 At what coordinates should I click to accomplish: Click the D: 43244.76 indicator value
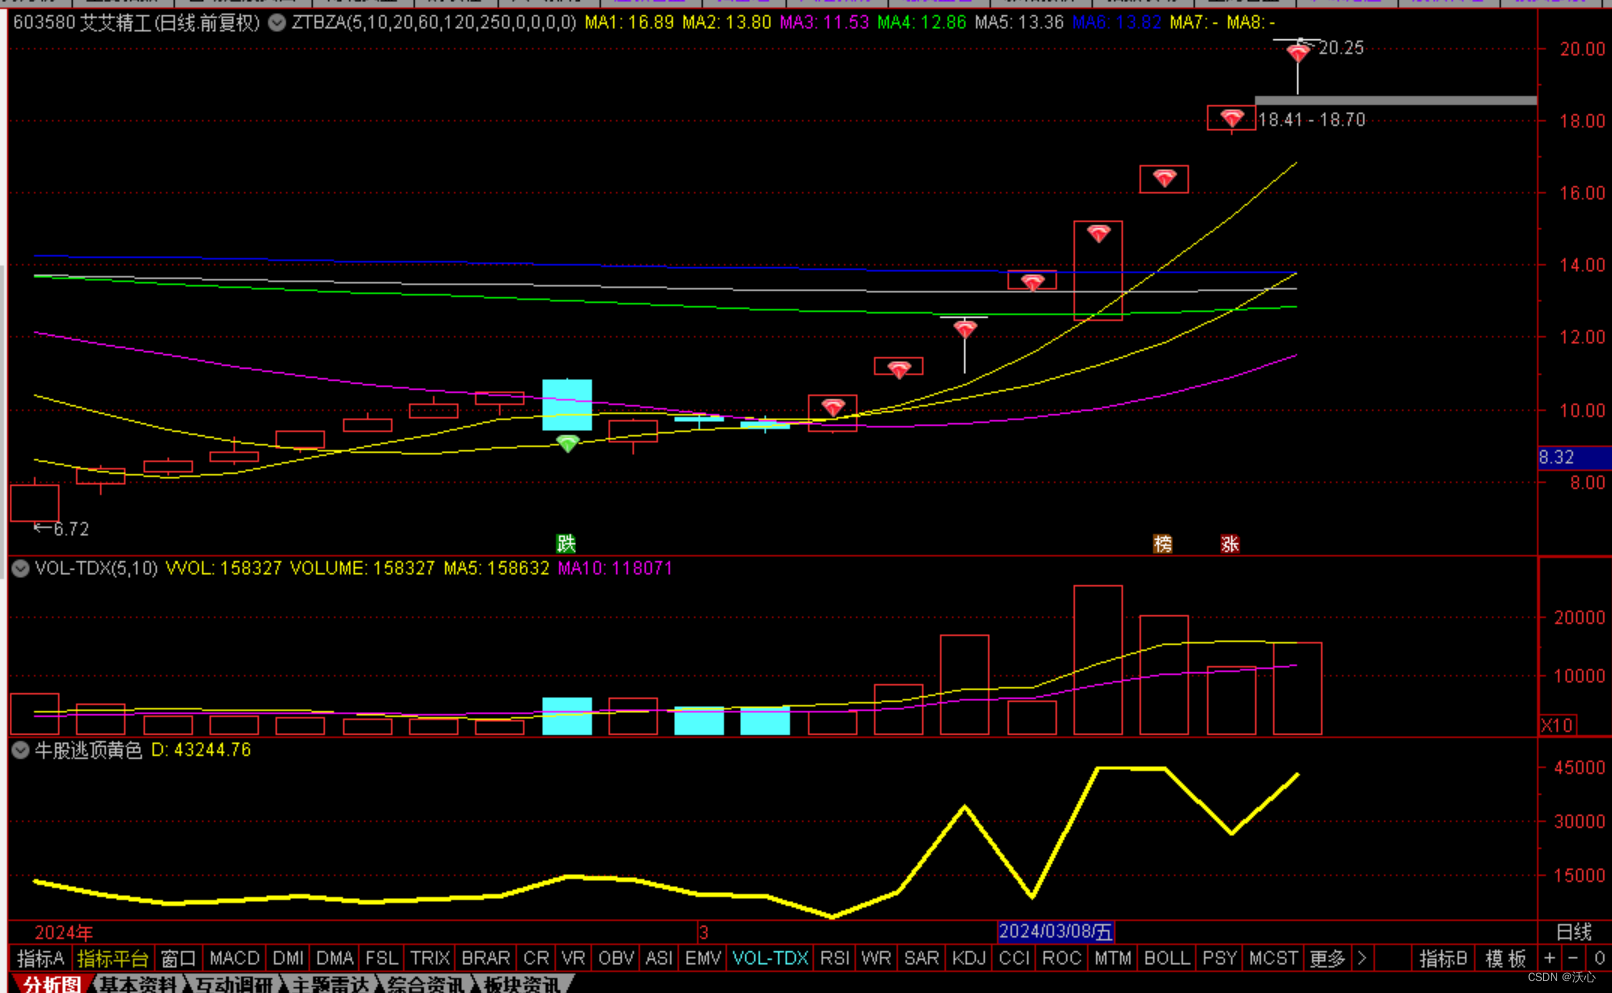tap(200, 750)
